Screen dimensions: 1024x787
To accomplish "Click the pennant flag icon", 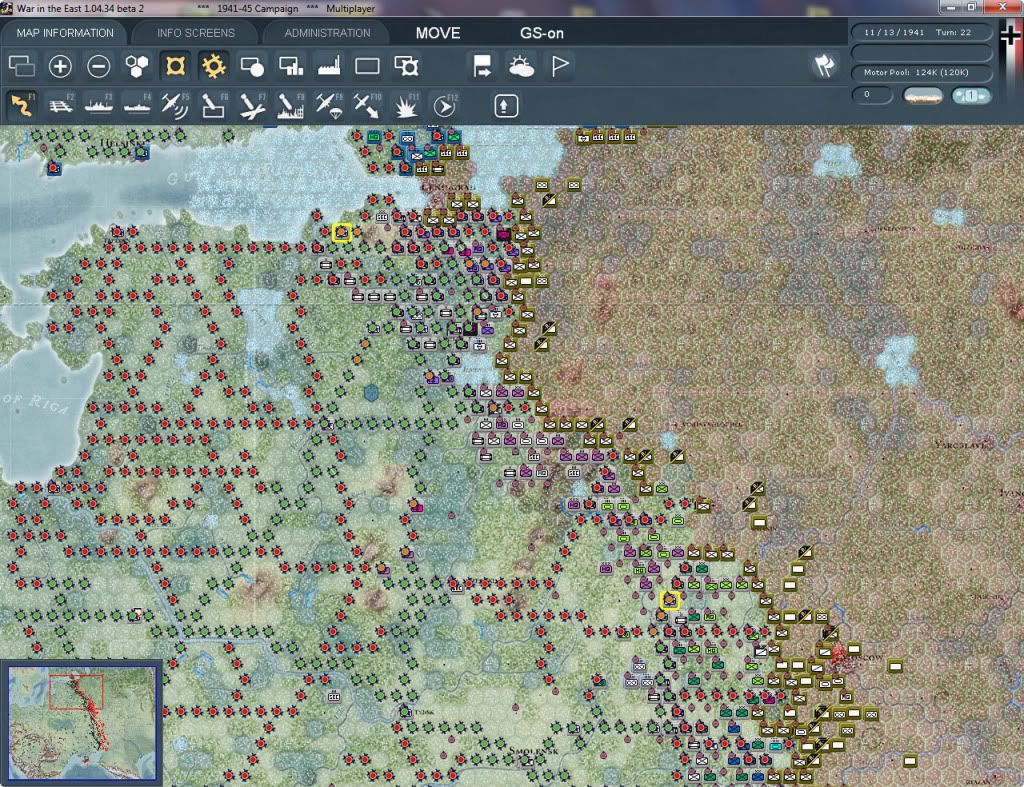I will 560,66.
